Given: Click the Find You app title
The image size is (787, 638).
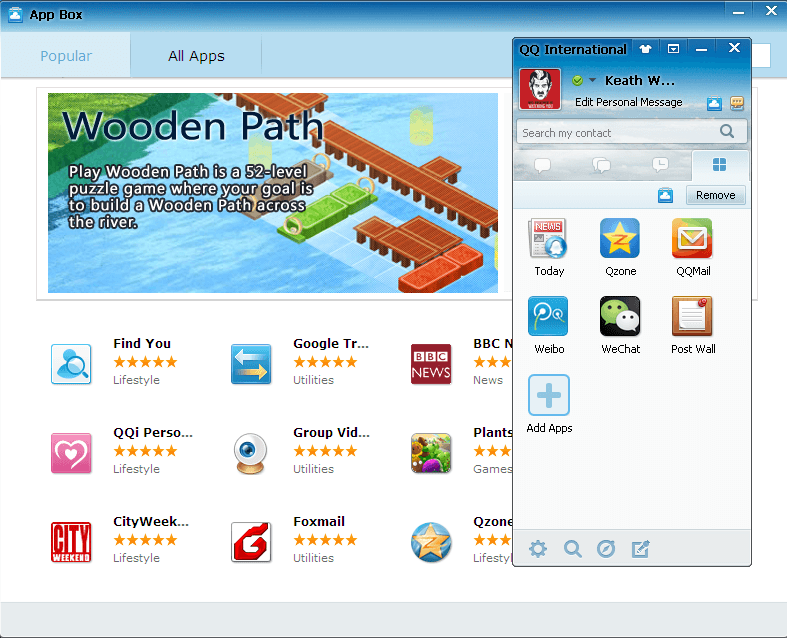Looking at the screenshot, I should coord(142,343).
